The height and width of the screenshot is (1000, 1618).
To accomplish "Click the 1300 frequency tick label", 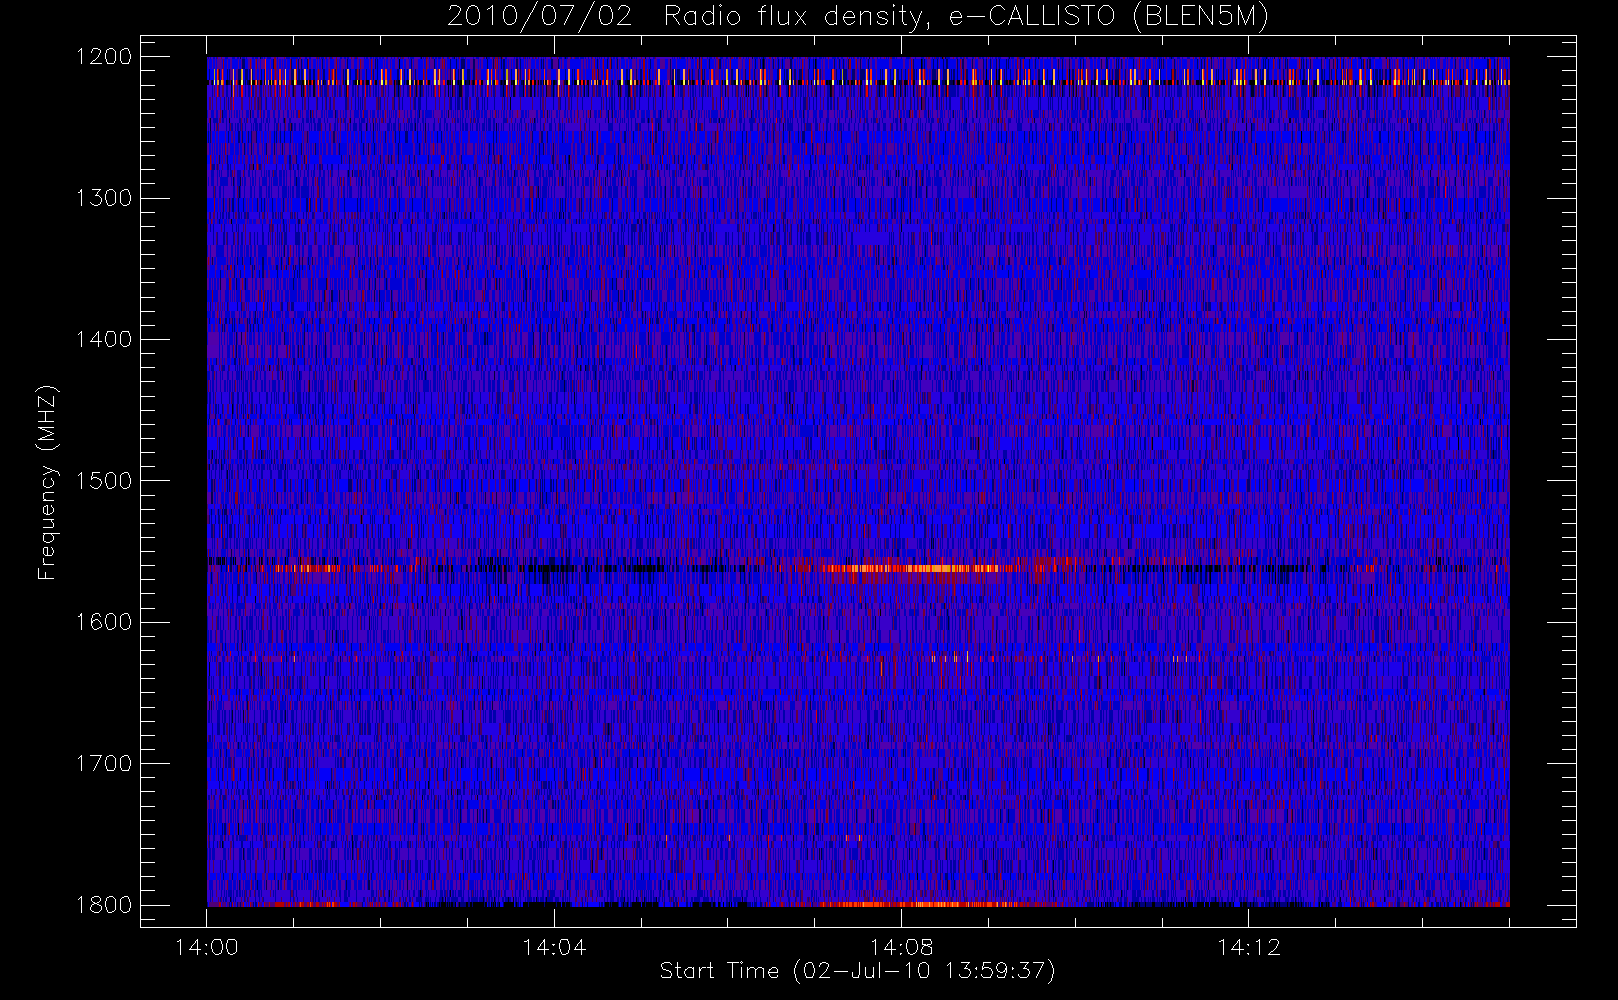I will click(x=104, y=198).
